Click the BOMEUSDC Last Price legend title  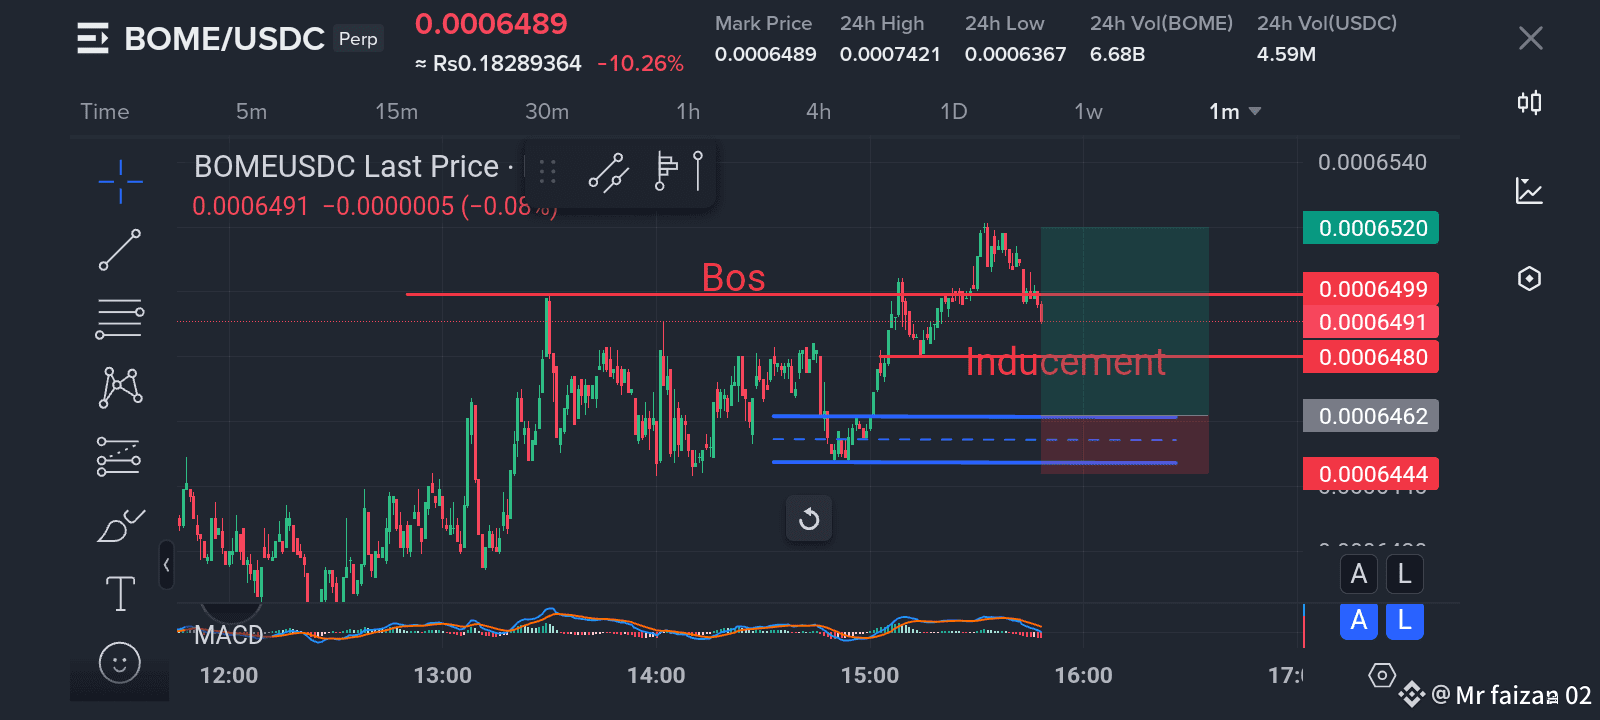[x=346, y=166]
